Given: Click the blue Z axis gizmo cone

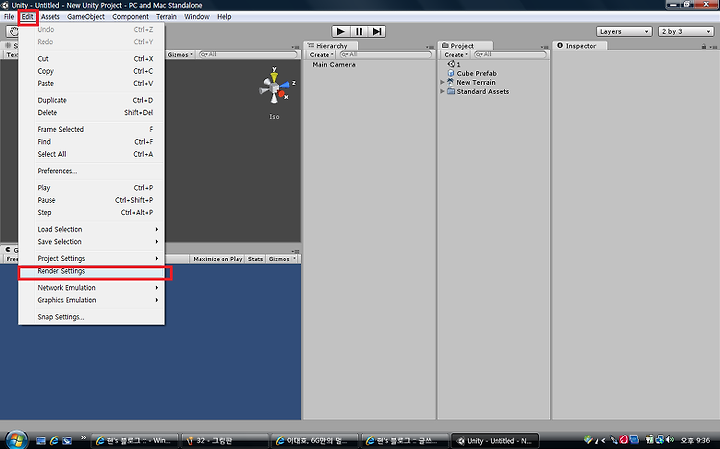Looking at the screenshot, I should pyautogui.click(x=287, y=84).
